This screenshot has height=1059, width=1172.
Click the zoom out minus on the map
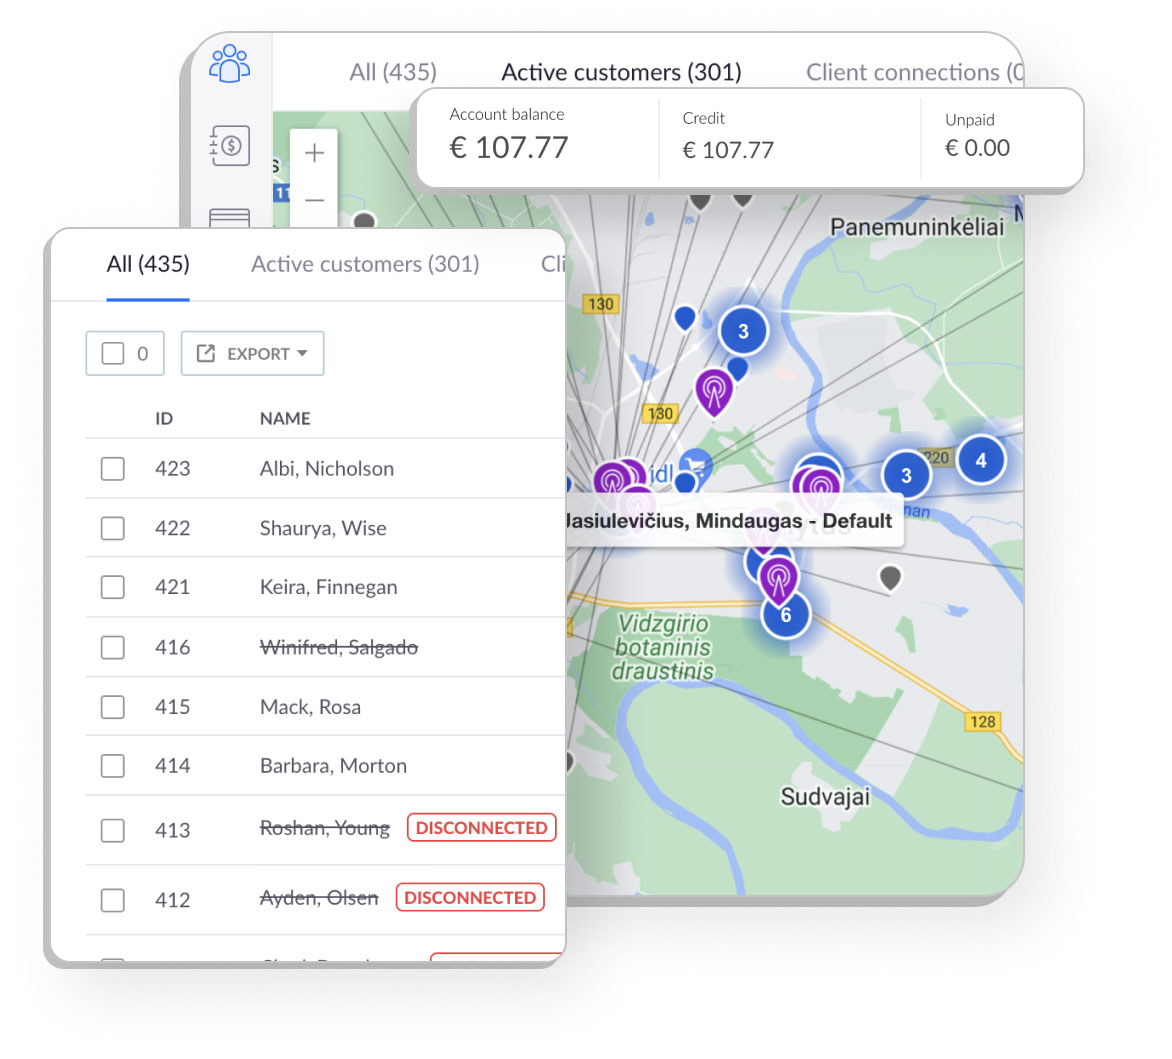coord(314,200)
